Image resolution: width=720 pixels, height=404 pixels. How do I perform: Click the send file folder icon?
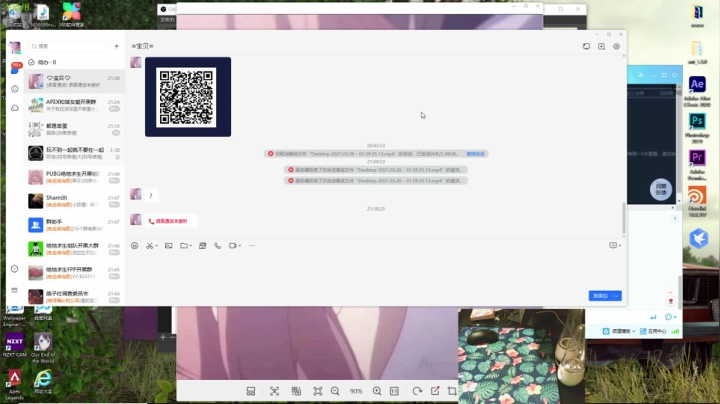(184, 246)
